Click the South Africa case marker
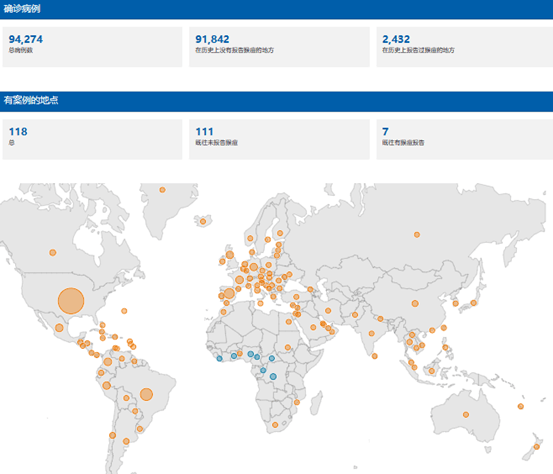The image size is (553, 474). (275, 425)
